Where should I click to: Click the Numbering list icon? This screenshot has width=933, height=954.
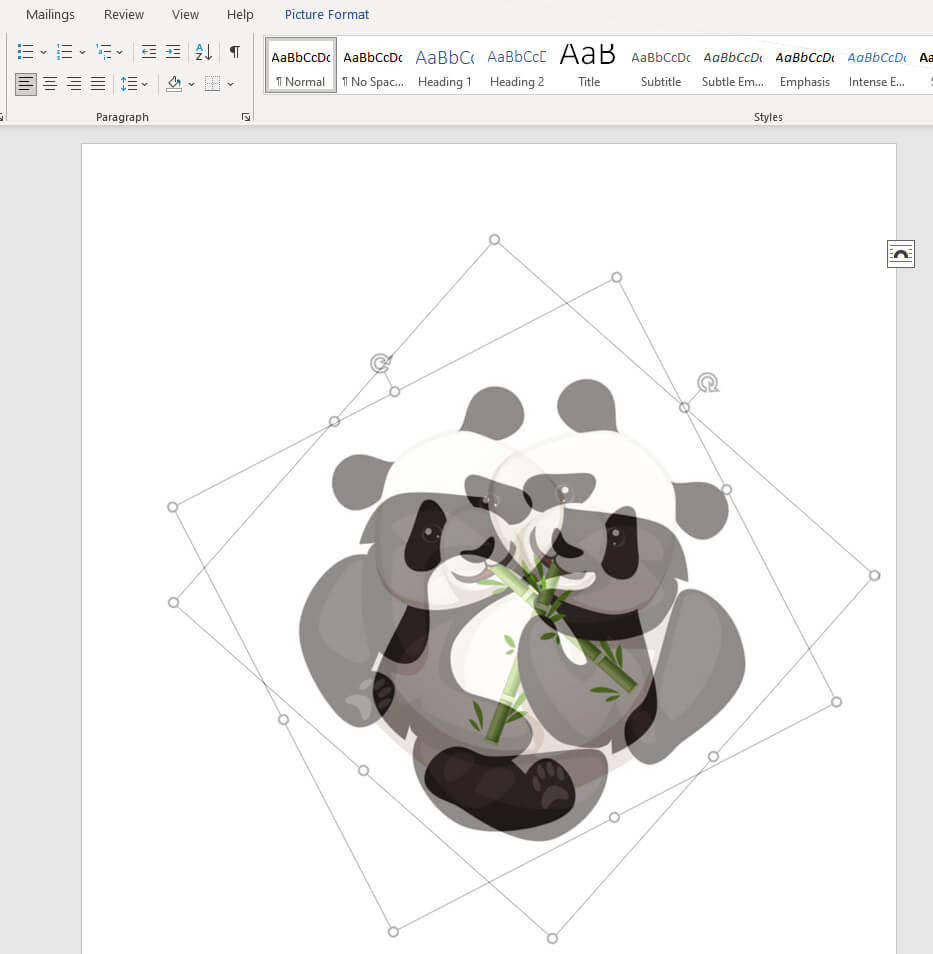click(65, 52)
